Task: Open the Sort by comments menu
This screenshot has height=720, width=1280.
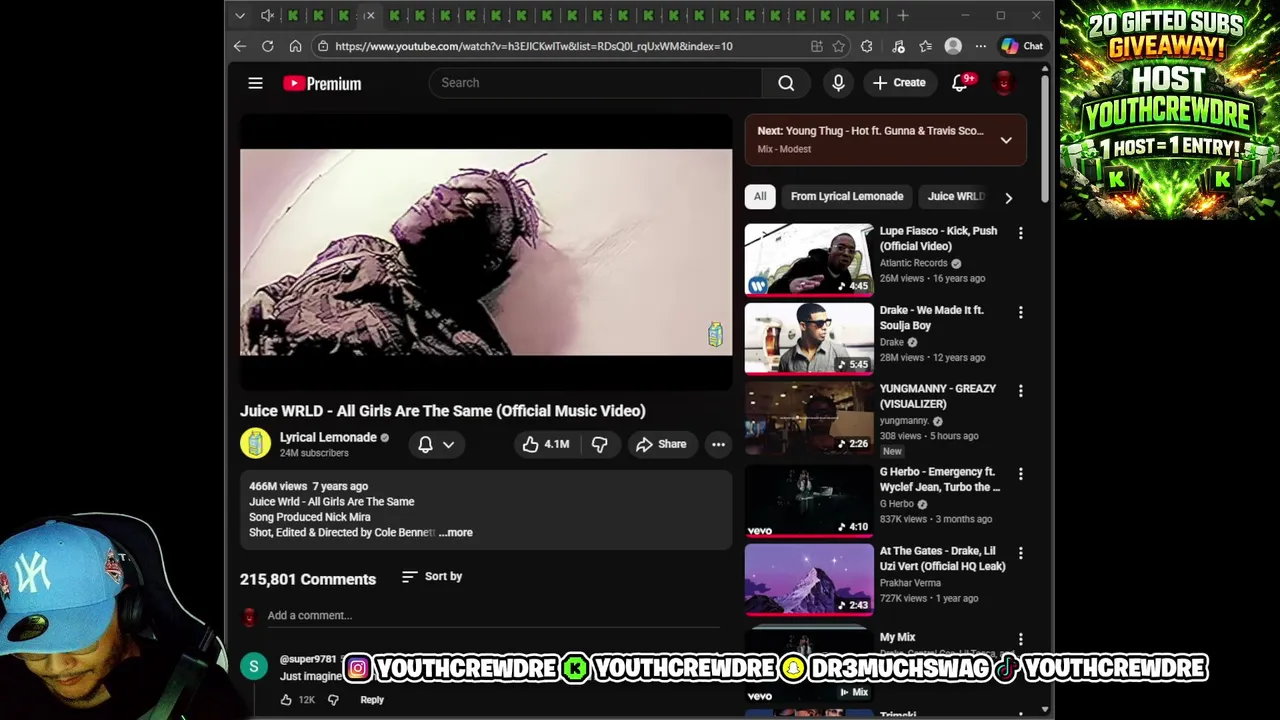Action: pos(432,576)
